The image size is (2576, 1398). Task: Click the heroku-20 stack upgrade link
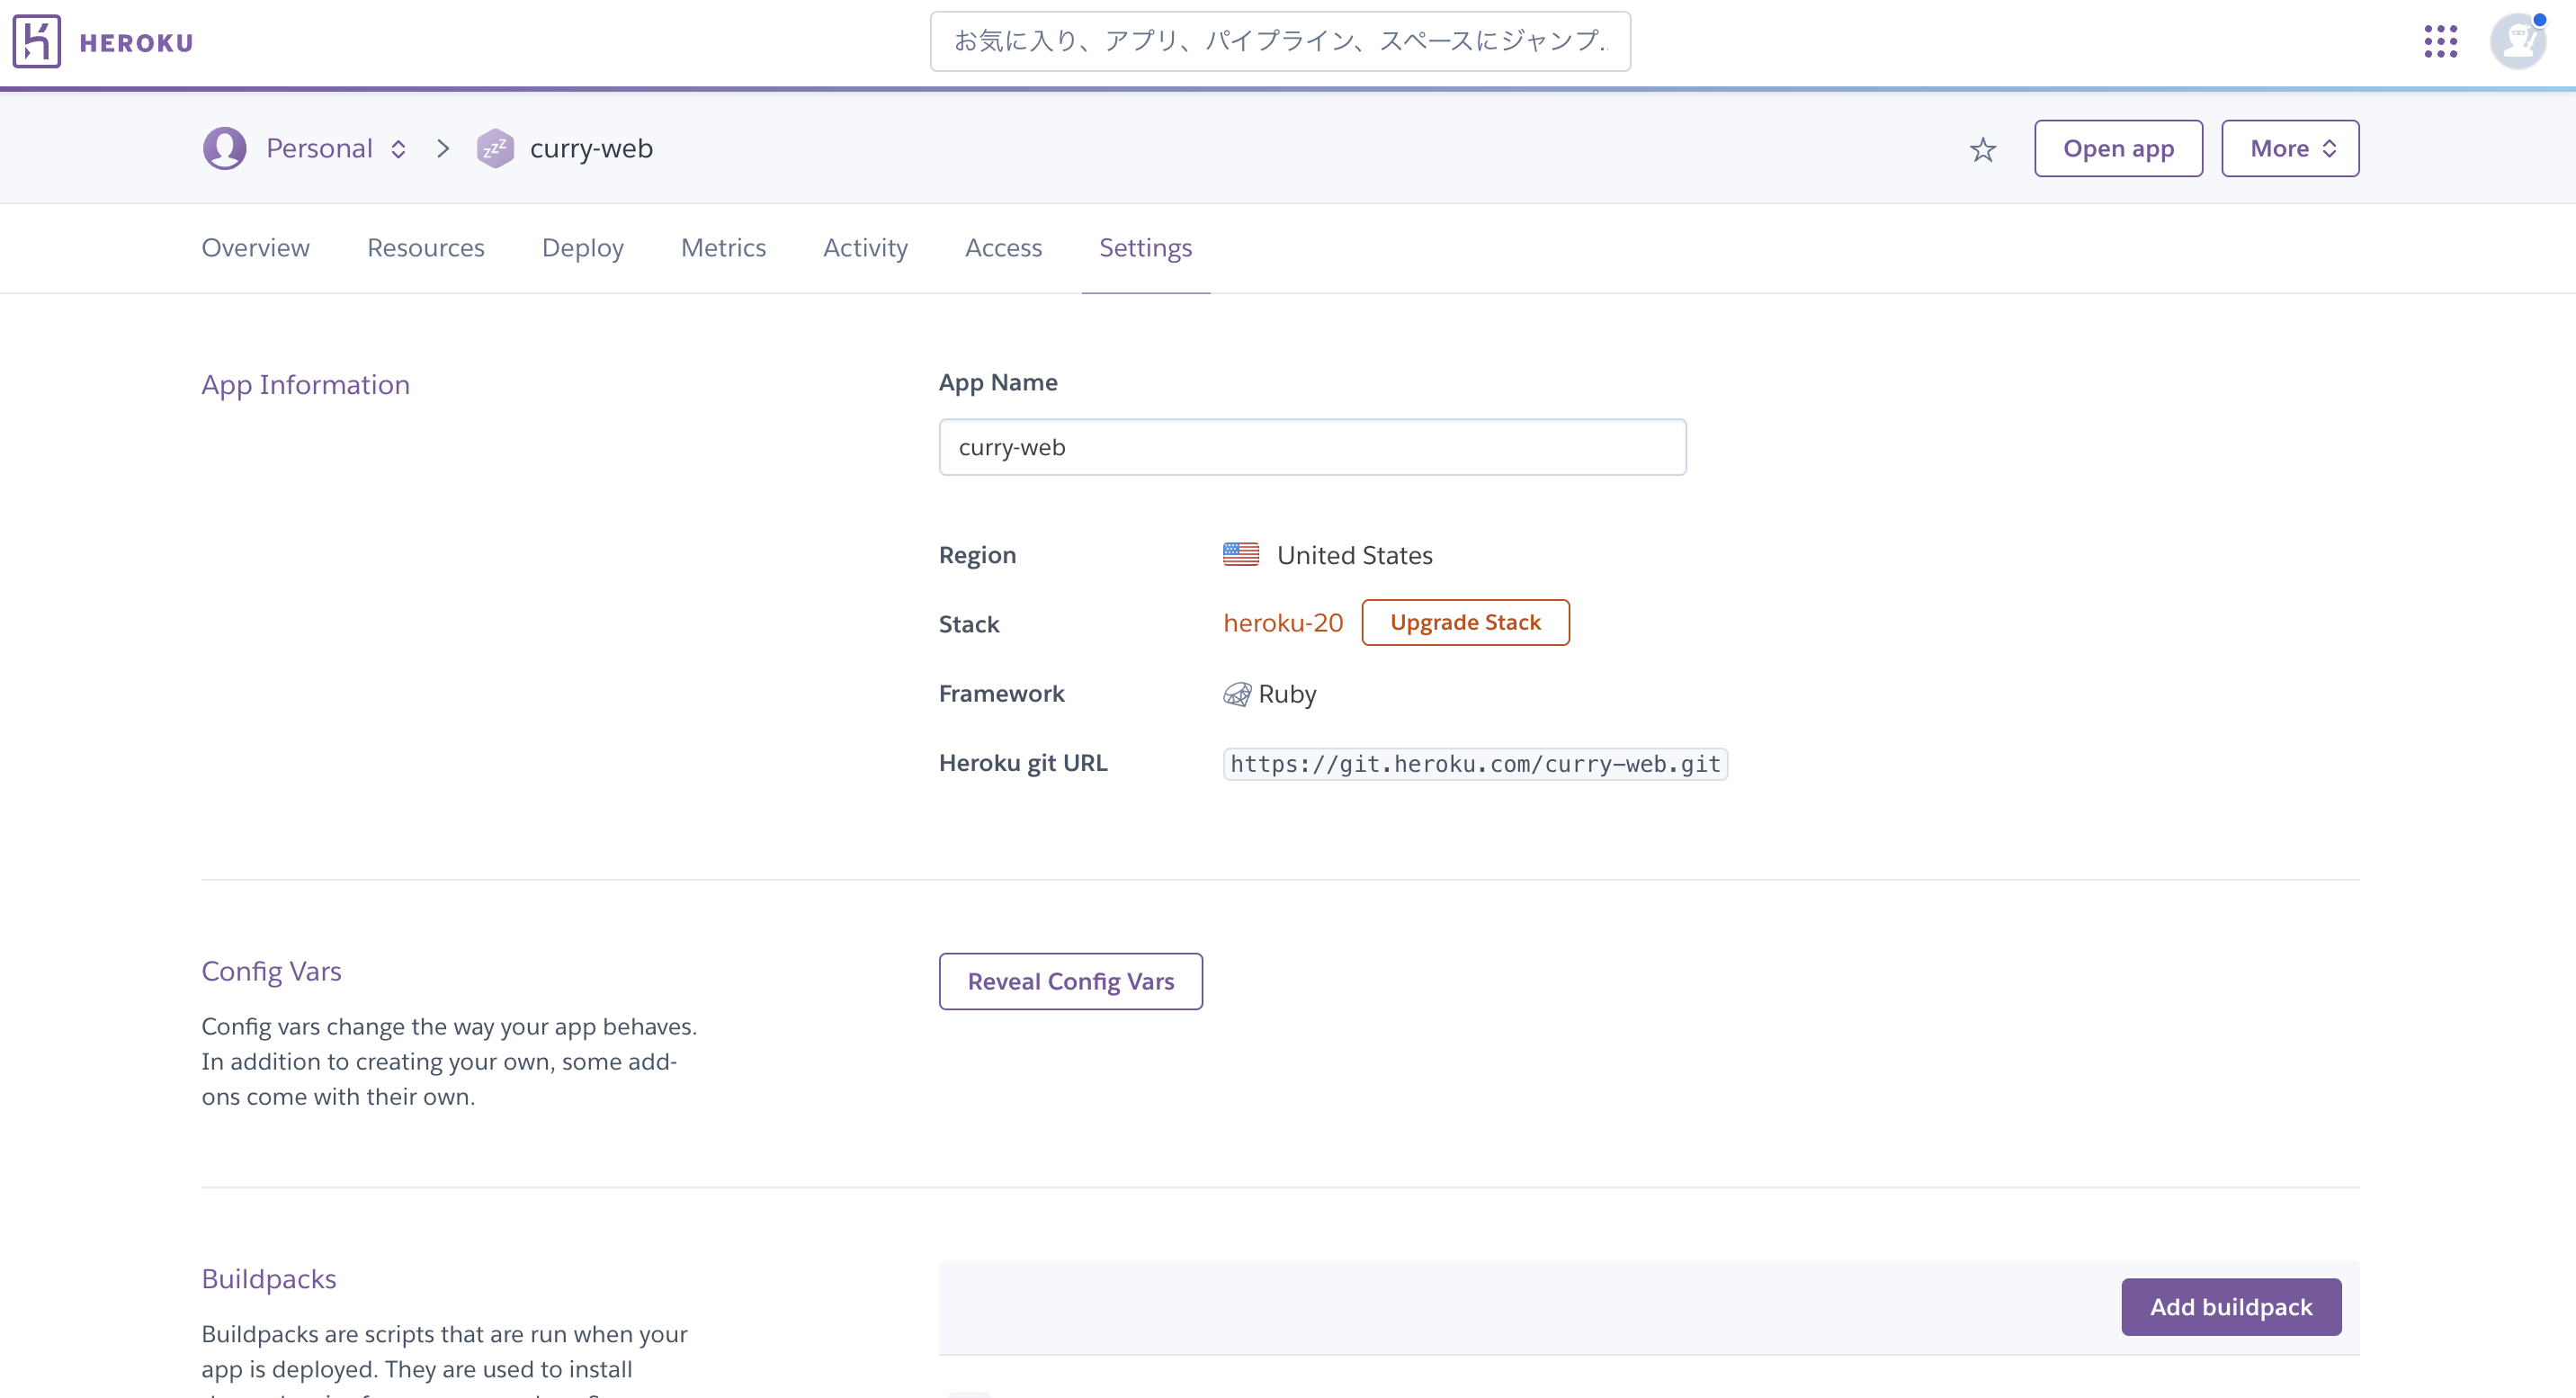pos(1466,622)
